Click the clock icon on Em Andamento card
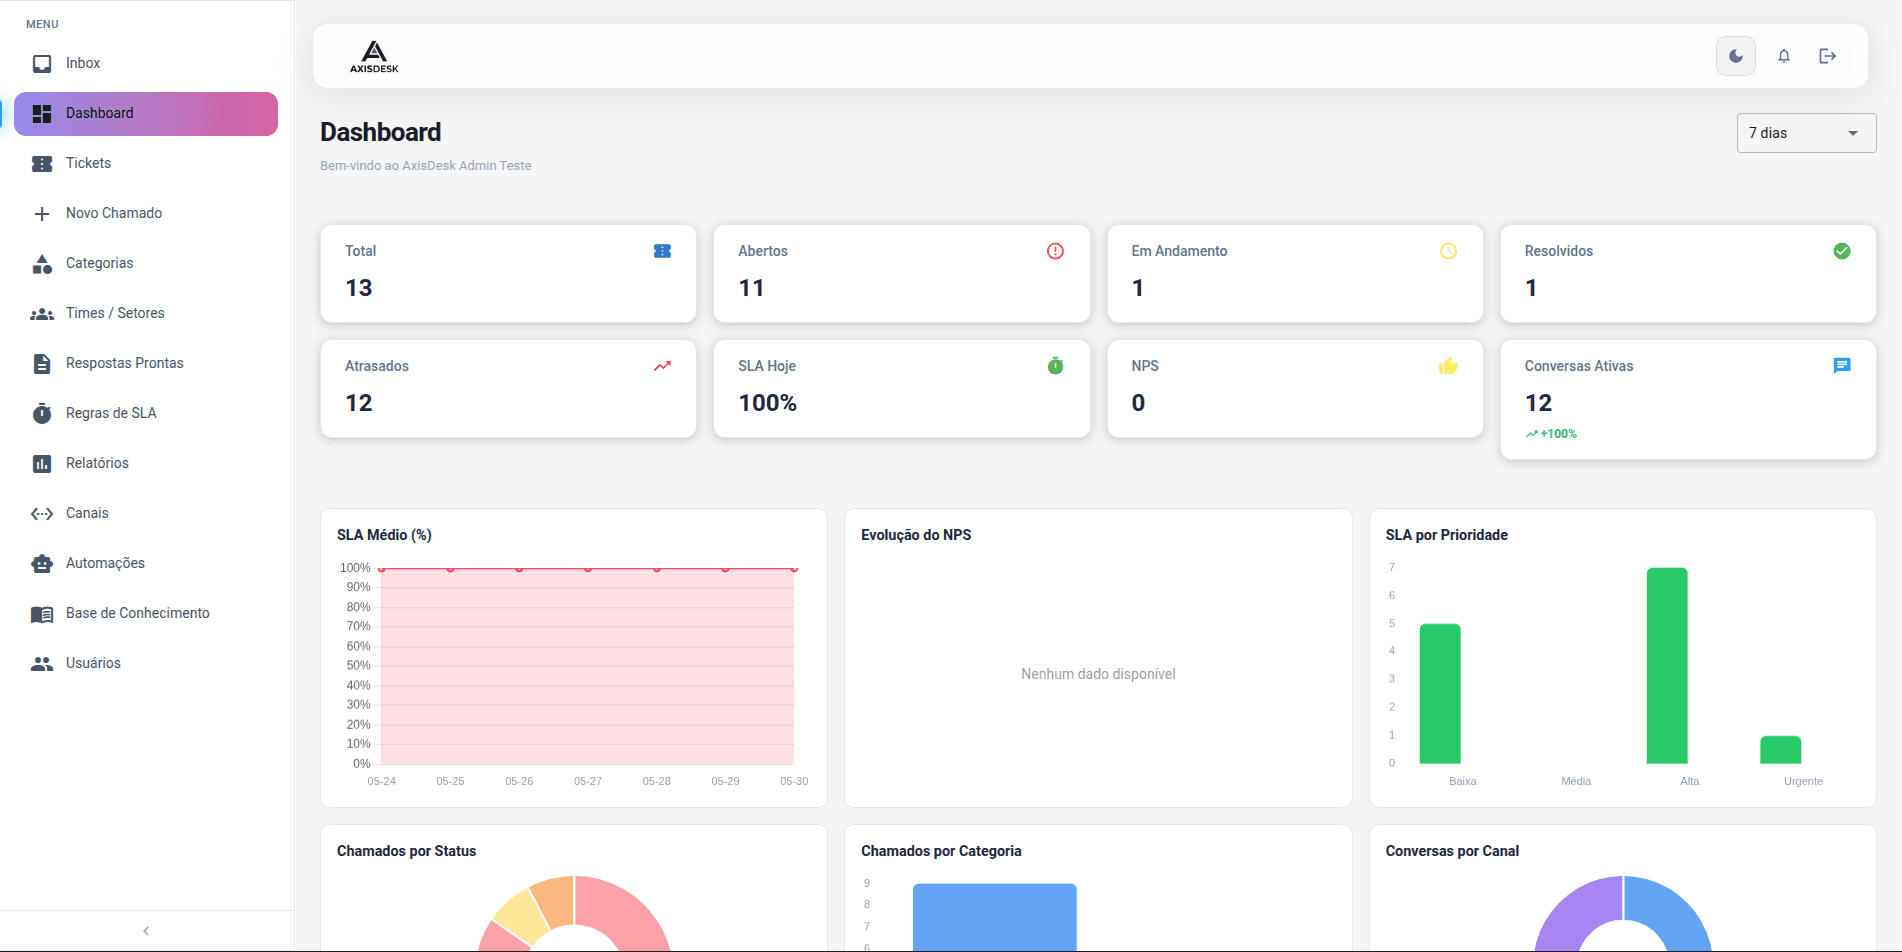This screenshot has height=952, width=1902. point(1448,251)
